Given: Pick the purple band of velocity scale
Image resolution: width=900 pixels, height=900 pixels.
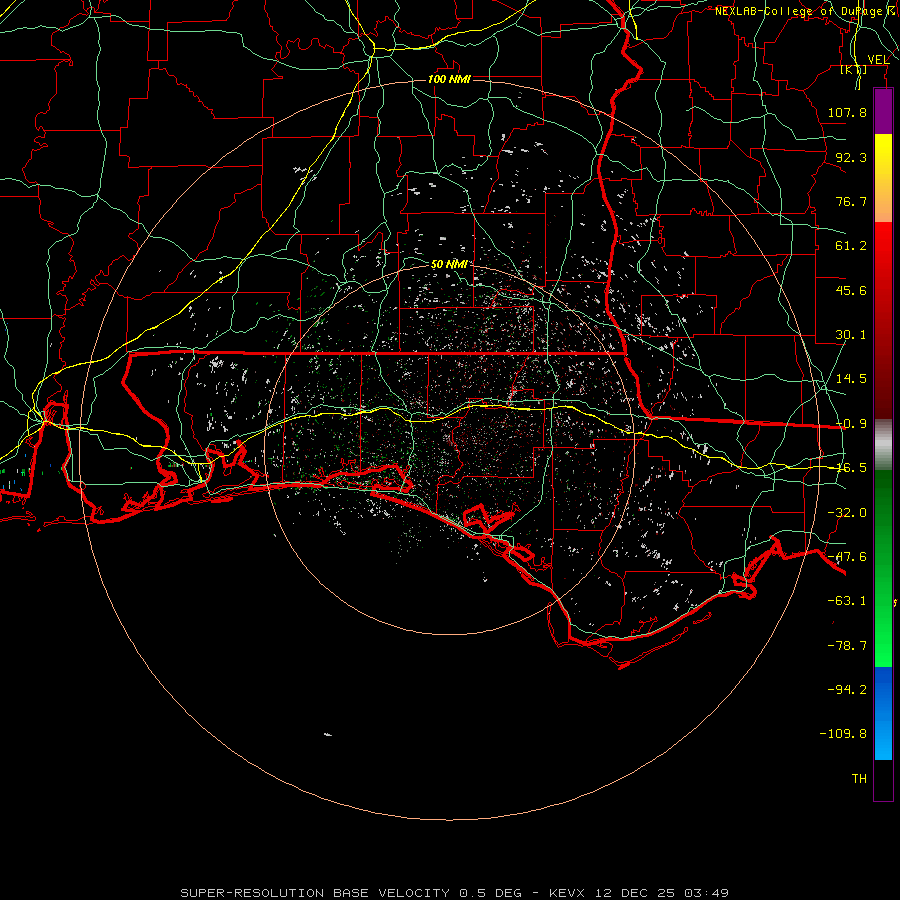Looking at the screenshot, I should [883, 112].
